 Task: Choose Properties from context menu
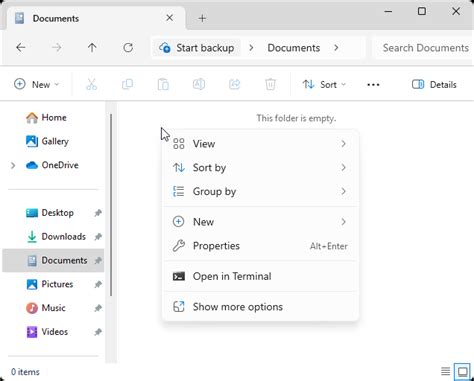point(260,246)
